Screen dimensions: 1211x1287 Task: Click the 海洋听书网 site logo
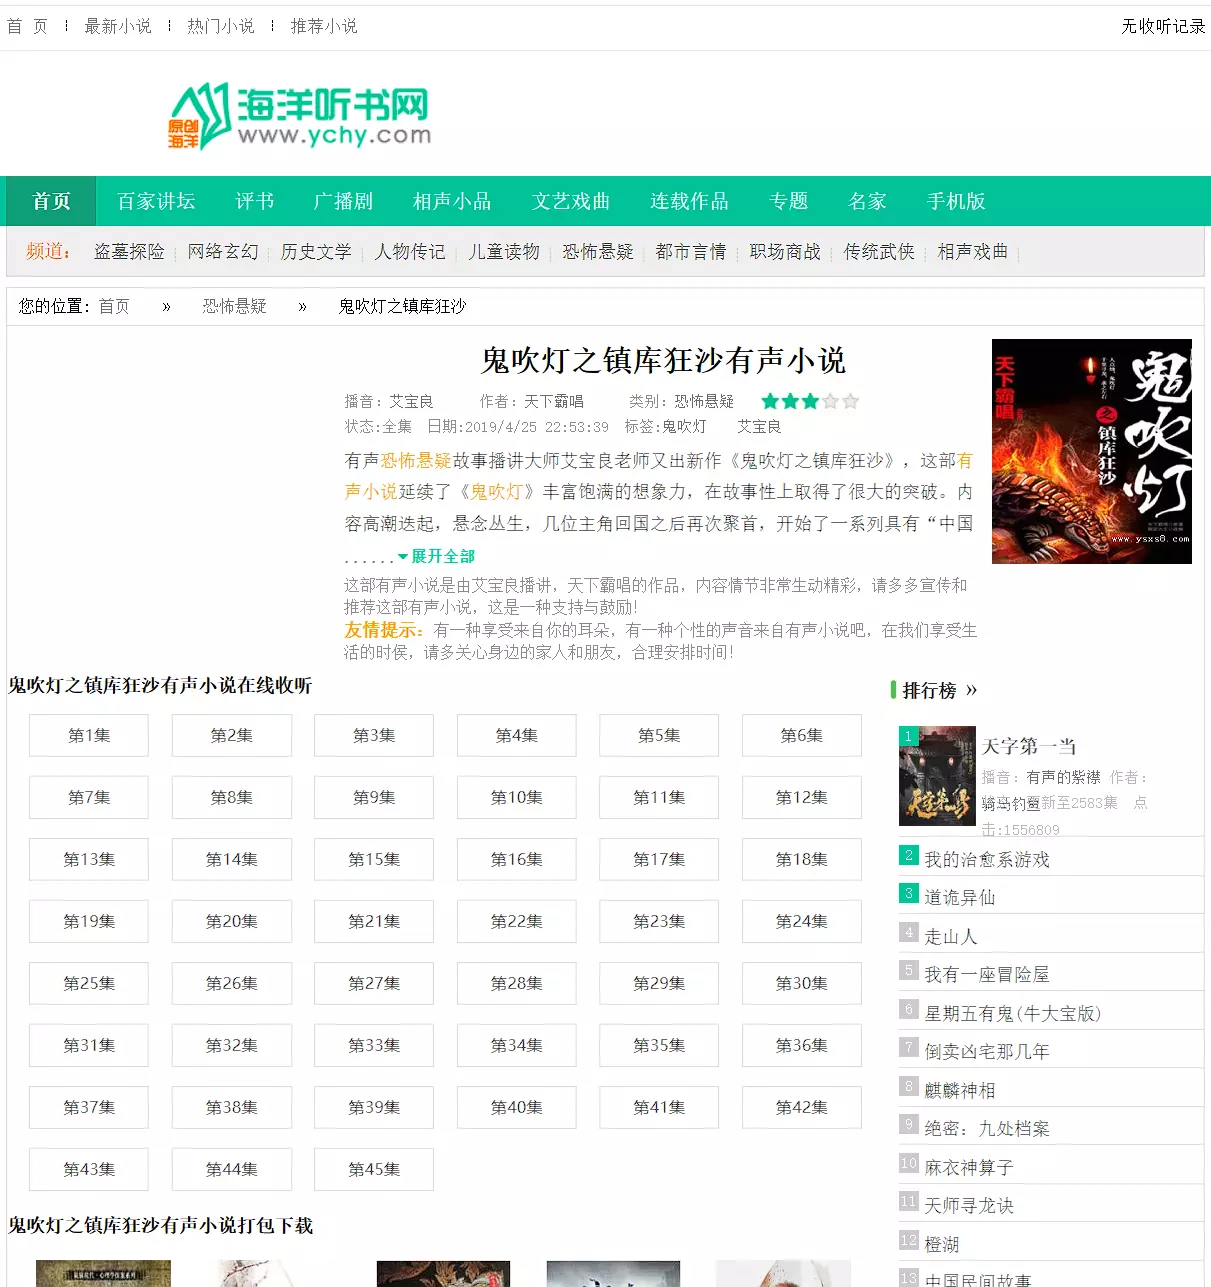(300, 117)
